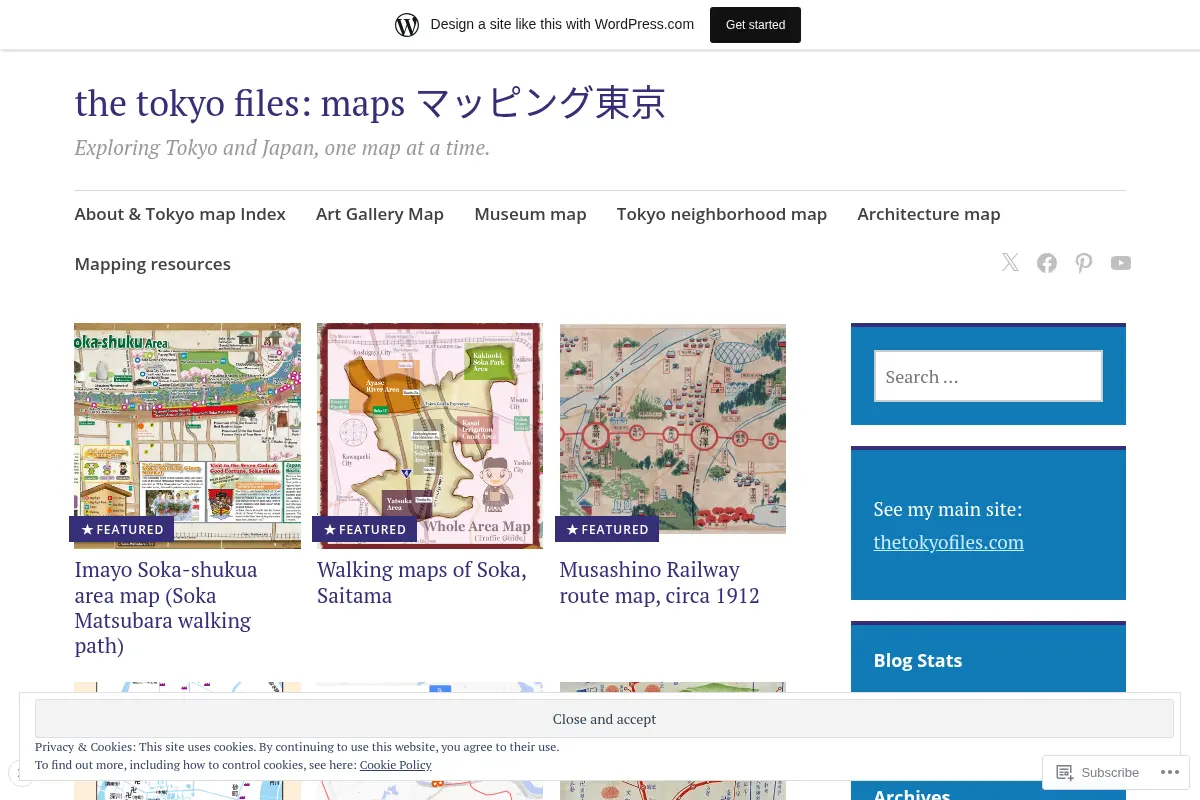The height and width of the screenshot is (800, 1200).
Task: Click the WordPress logo icon in the banner
Action: 407,25
